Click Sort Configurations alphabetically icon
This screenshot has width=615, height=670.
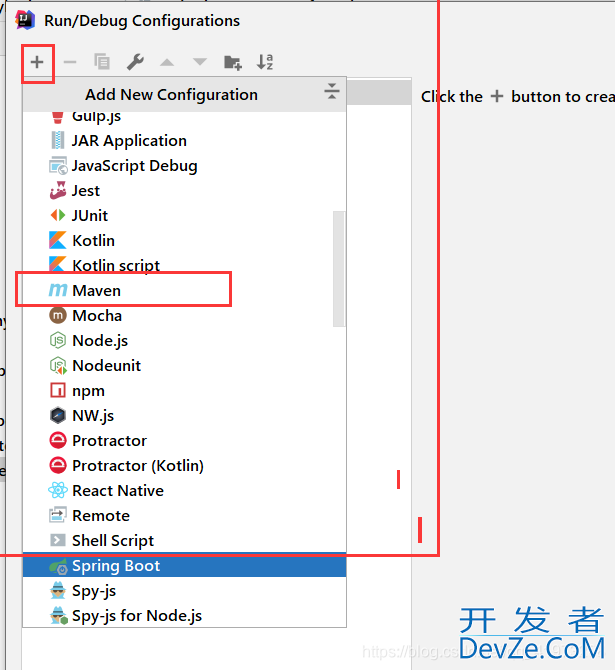click(x=265, y=62)
